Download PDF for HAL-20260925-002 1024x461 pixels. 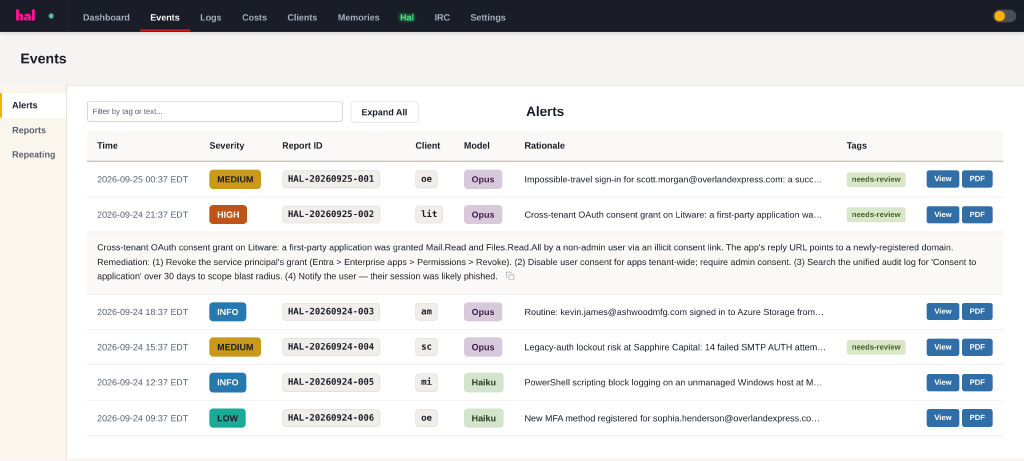(x=977, y=215)
